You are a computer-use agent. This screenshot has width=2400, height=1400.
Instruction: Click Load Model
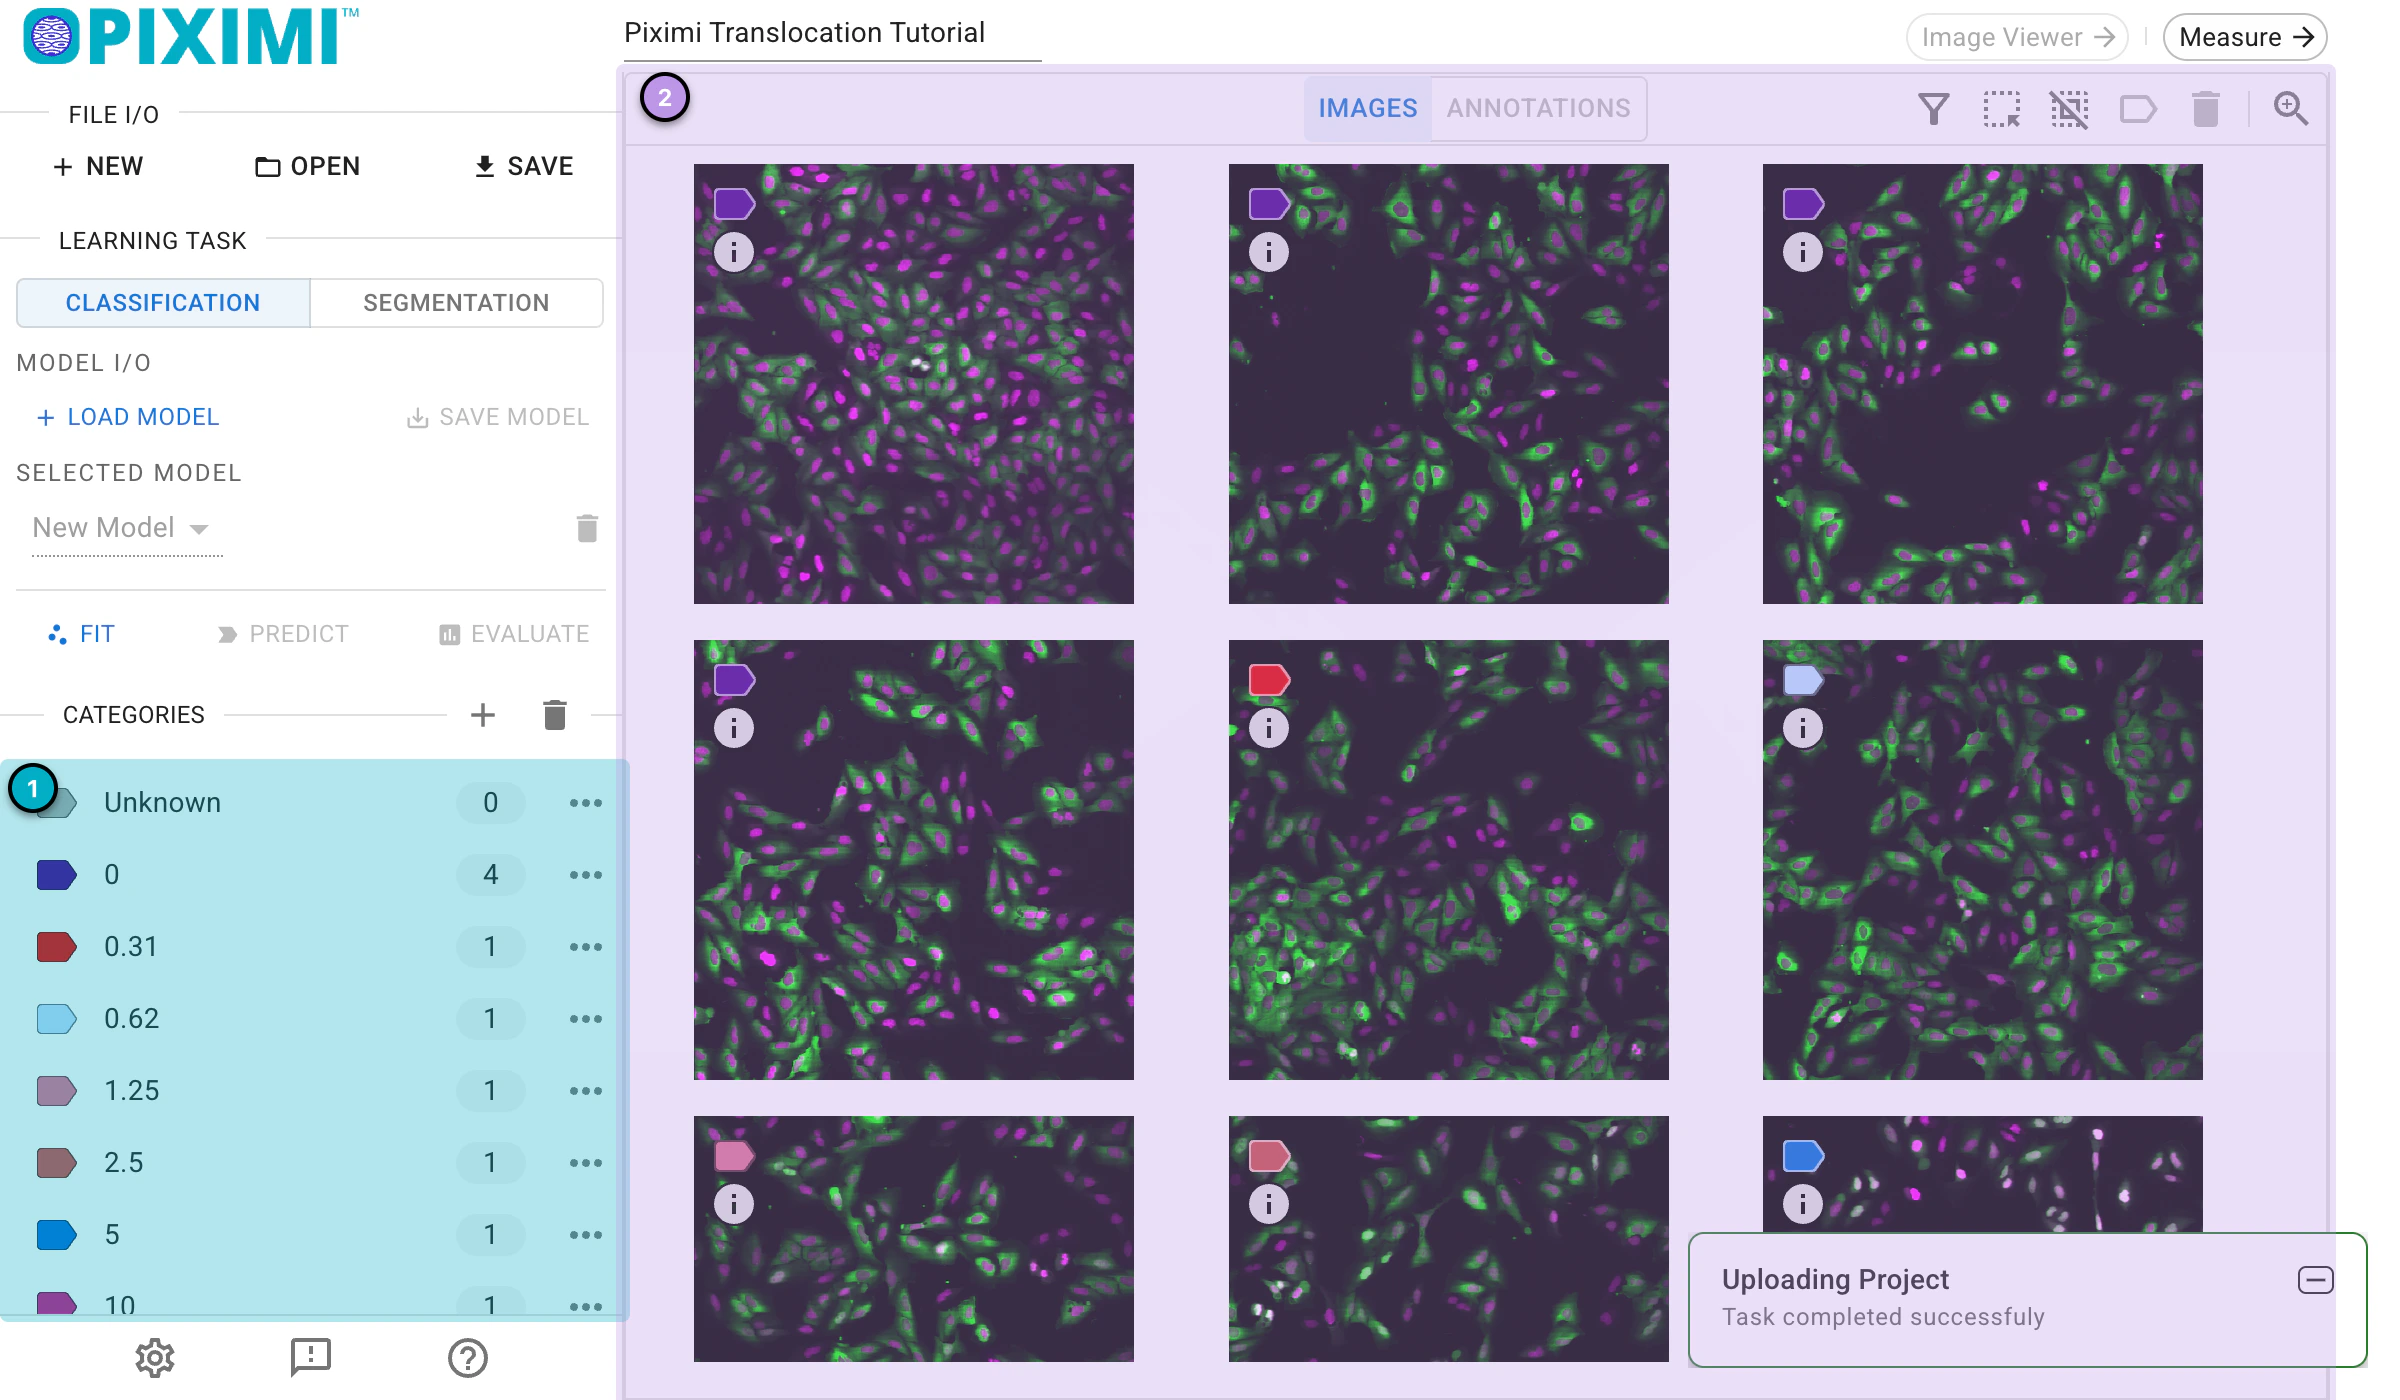tap(127, 417)
